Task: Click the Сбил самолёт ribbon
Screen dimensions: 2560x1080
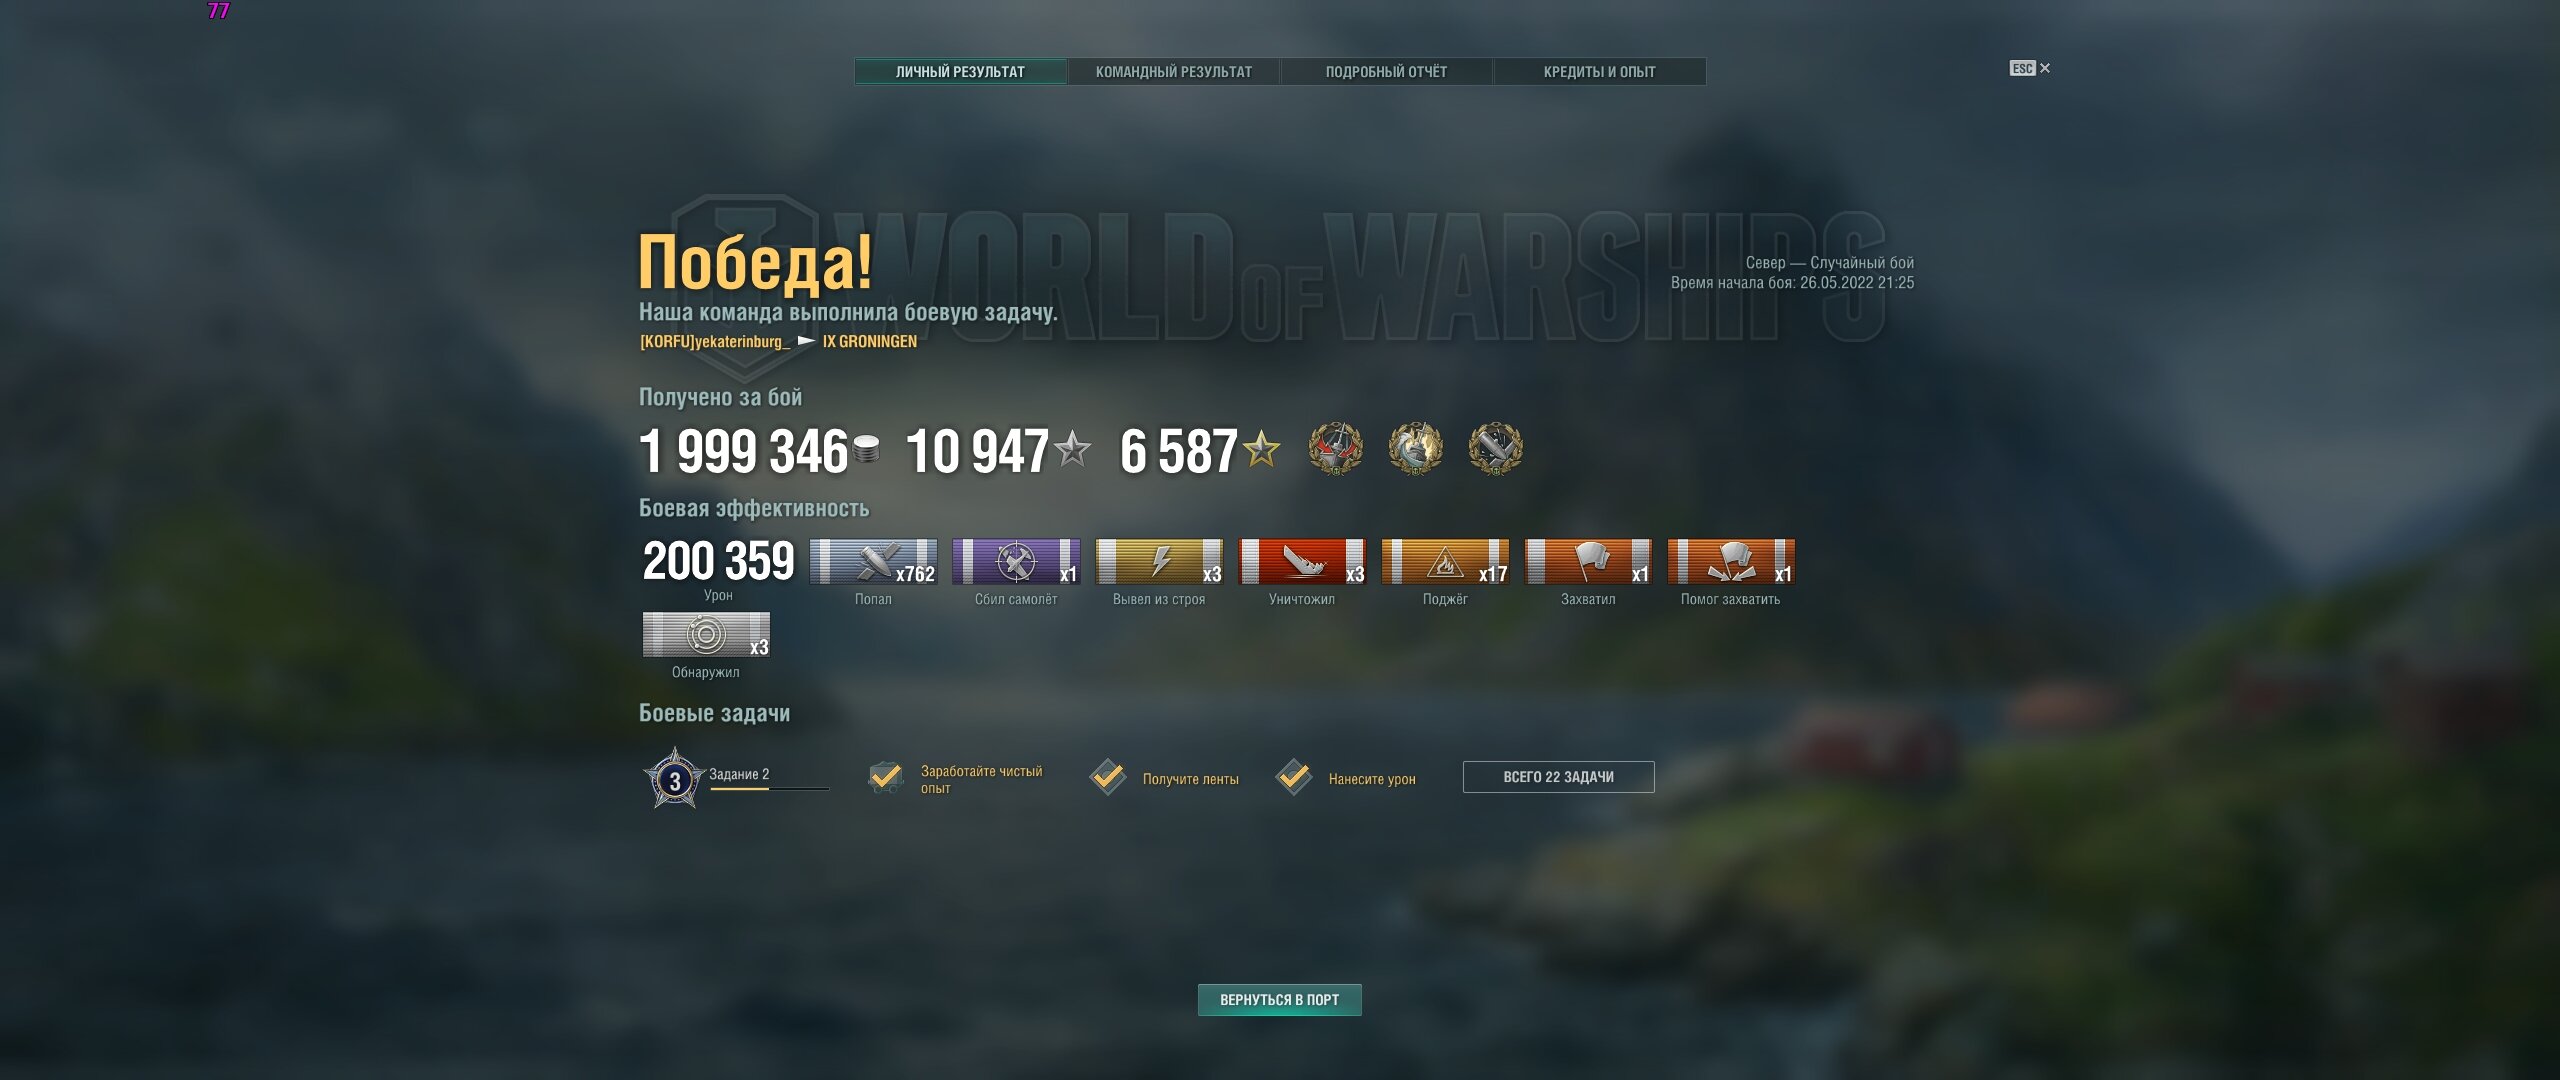Action: click(x=1016, y=561)
